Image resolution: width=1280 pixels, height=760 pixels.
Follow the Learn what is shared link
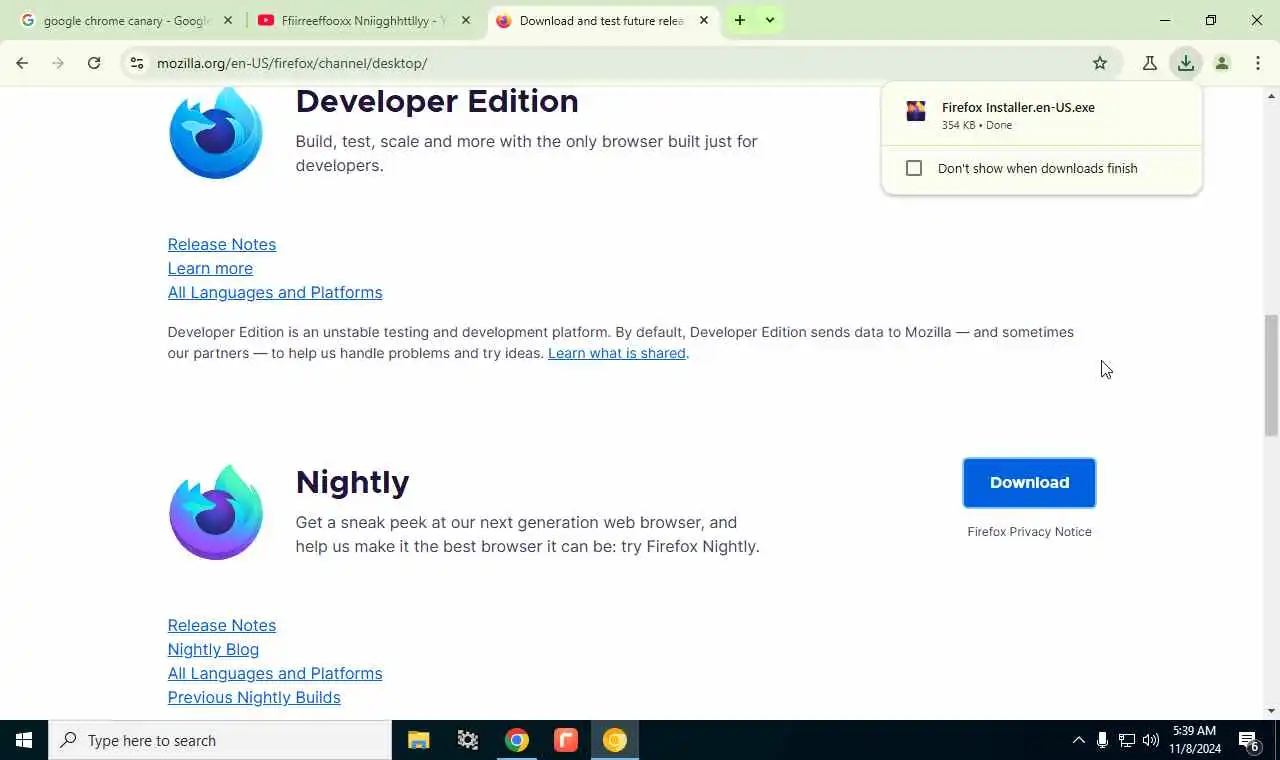[x=617, y=353]
